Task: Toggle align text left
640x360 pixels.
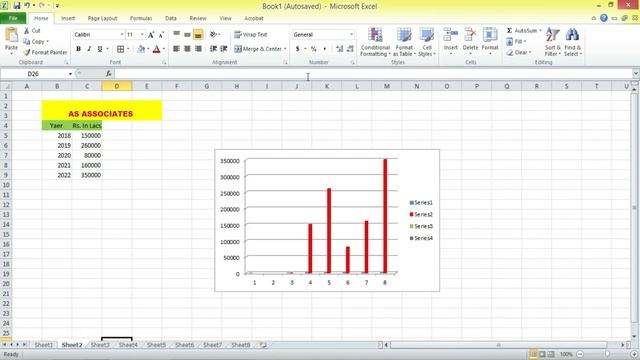Action: tap(176, 49)
